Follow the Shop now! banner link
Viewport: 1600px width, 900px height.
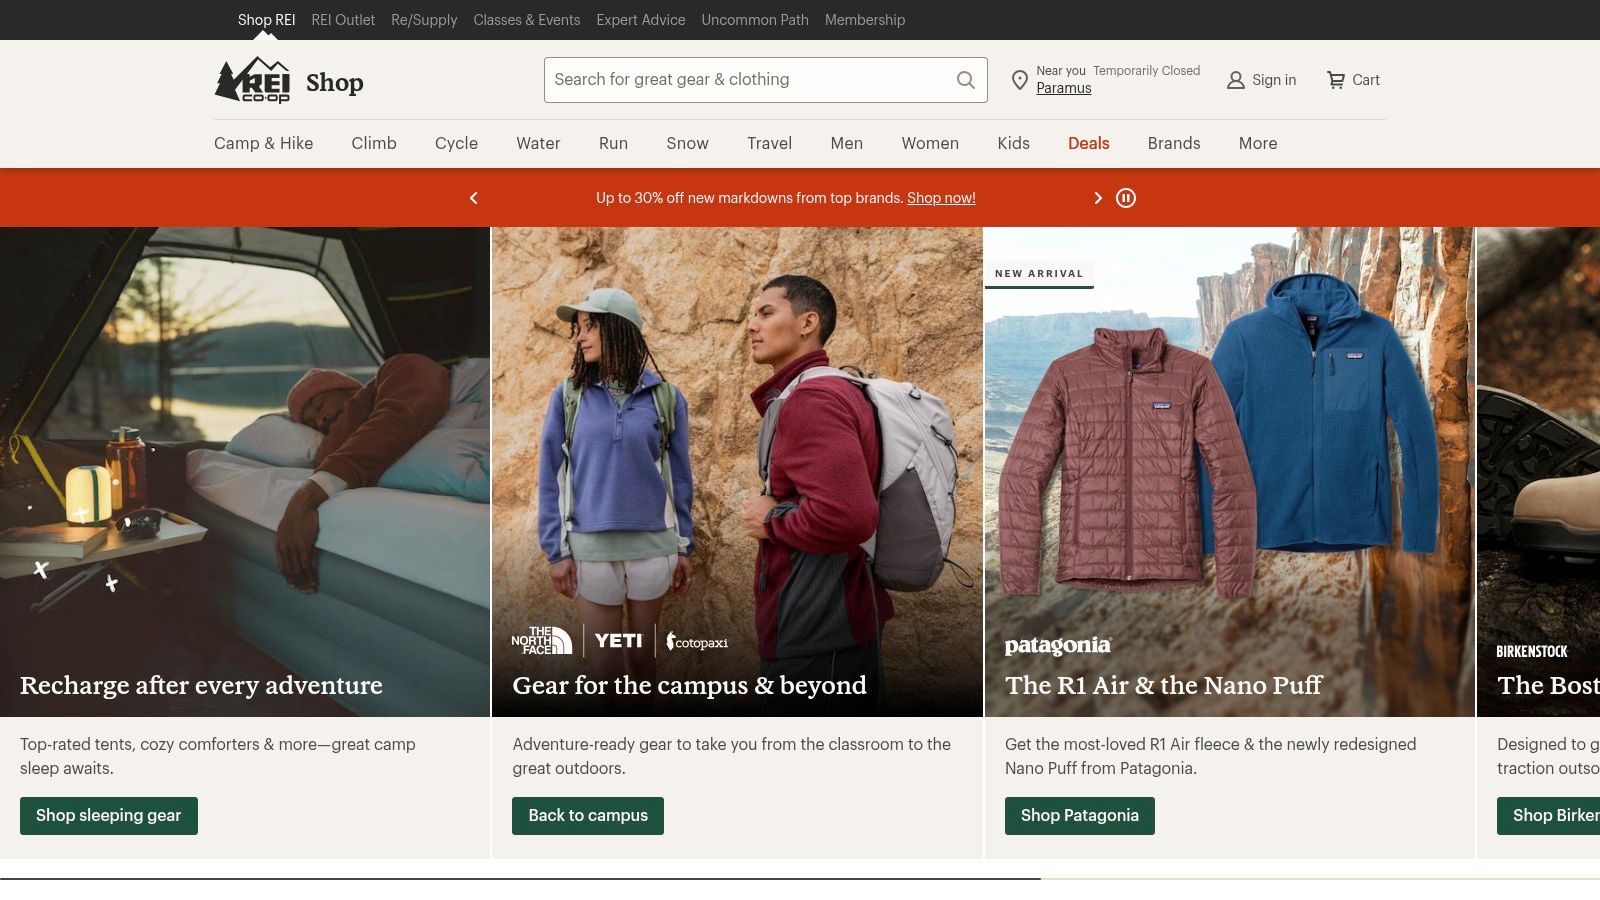941,198
